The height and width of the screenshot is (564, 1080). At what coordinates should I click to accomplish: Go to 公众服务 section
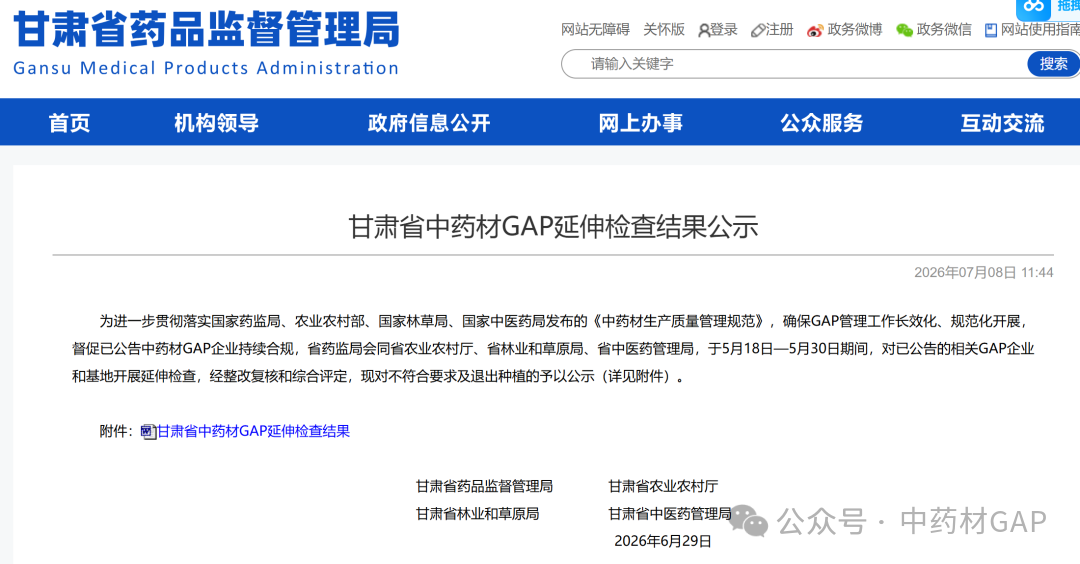(x=822, y=123)
